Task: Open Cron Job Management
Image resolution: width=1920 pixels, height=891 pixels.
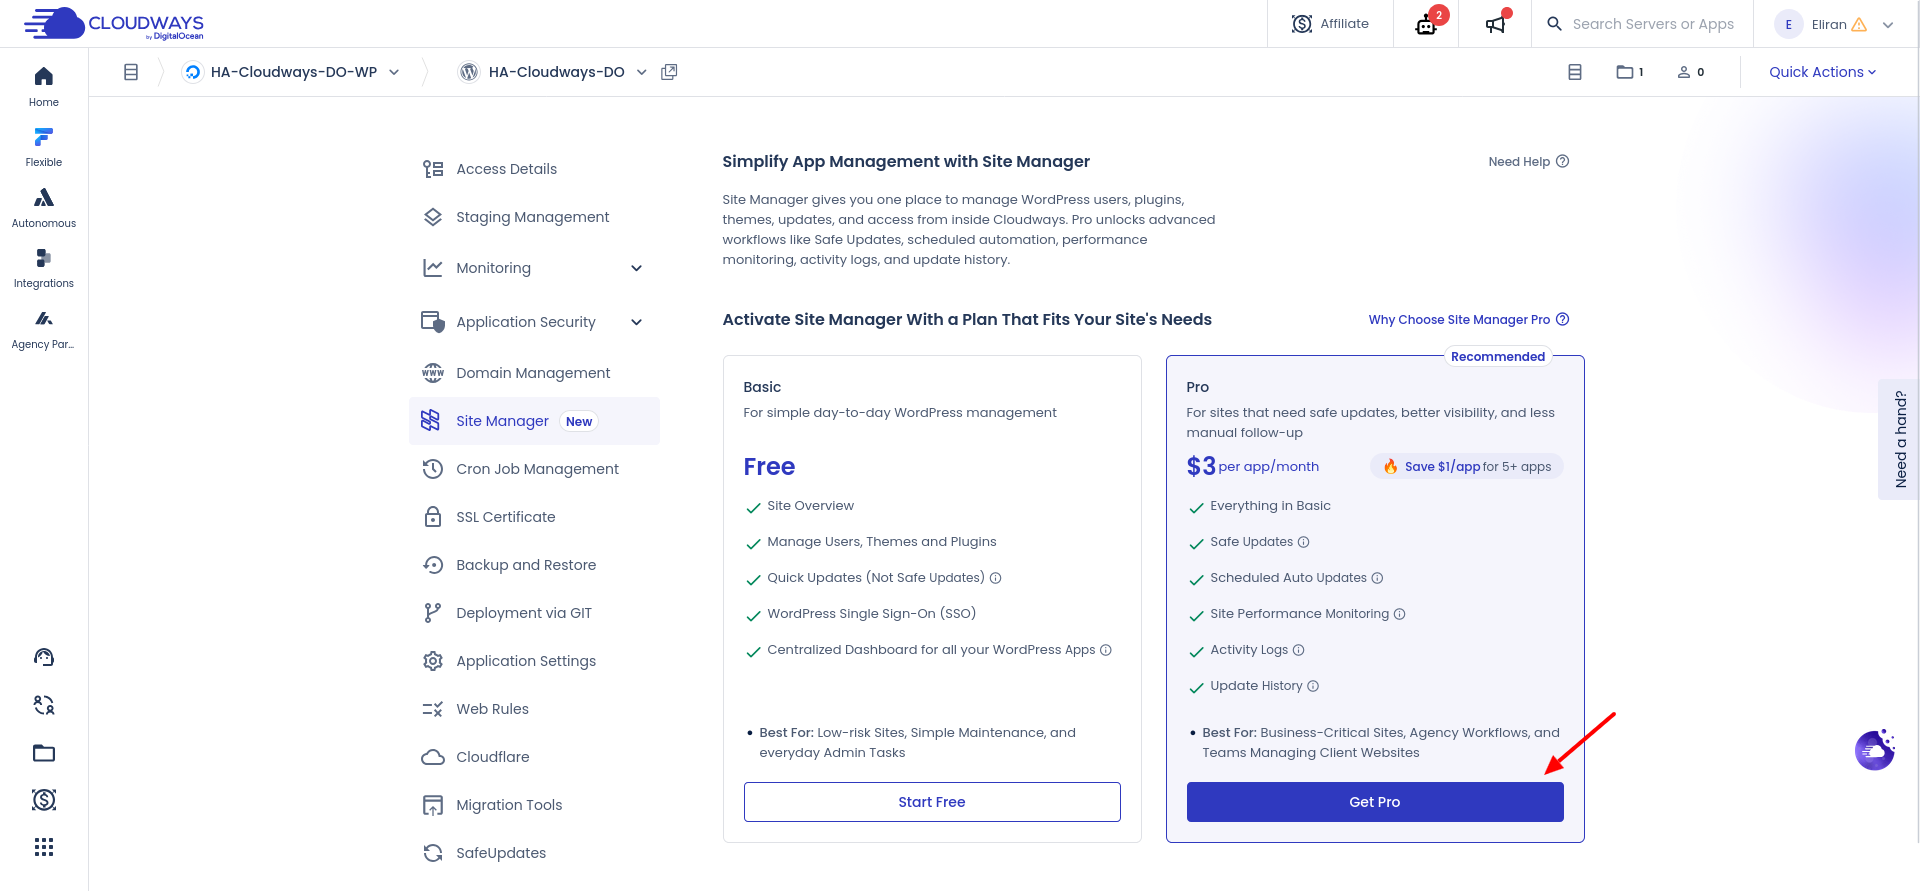Action: click(535, 469)
